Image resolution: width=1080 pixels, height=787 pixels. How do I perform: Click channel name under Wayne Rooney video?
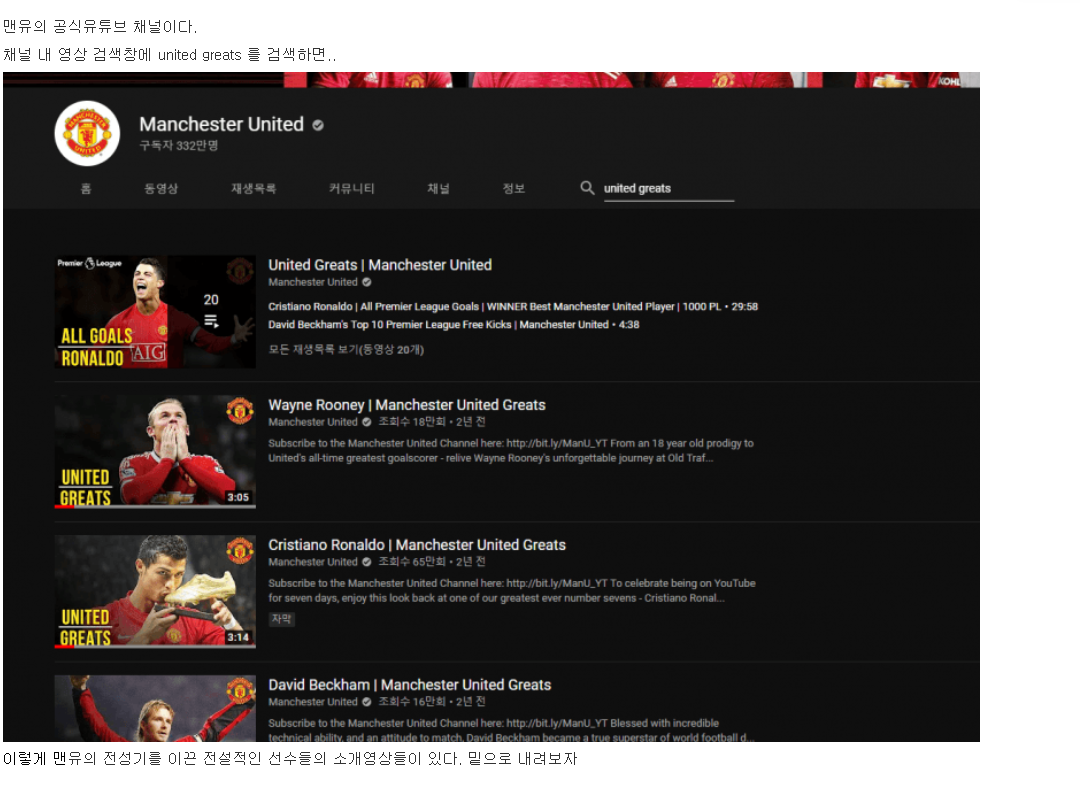(313, 422)
